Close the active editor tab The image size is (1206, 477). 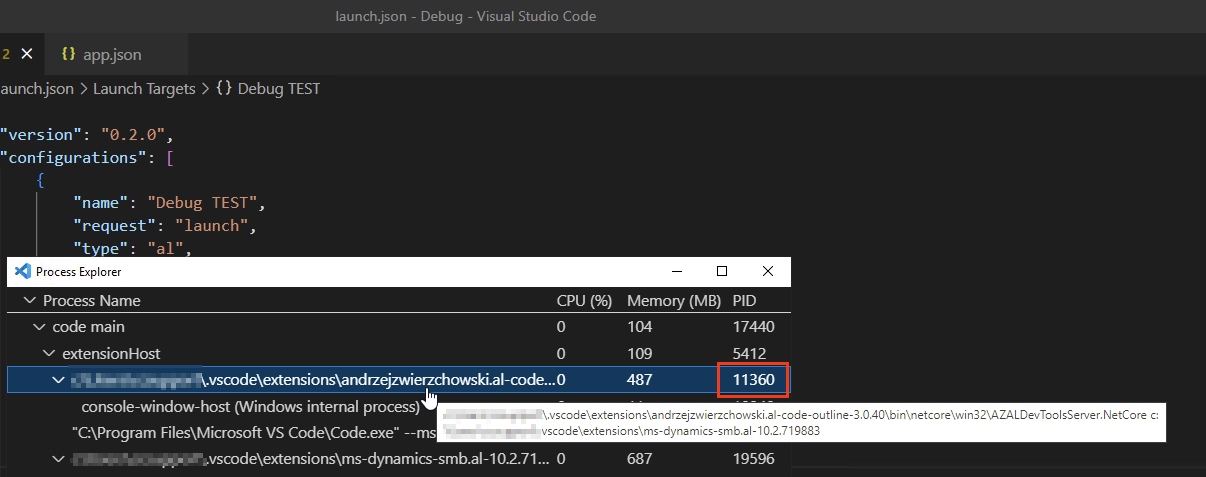pos(26,54)
